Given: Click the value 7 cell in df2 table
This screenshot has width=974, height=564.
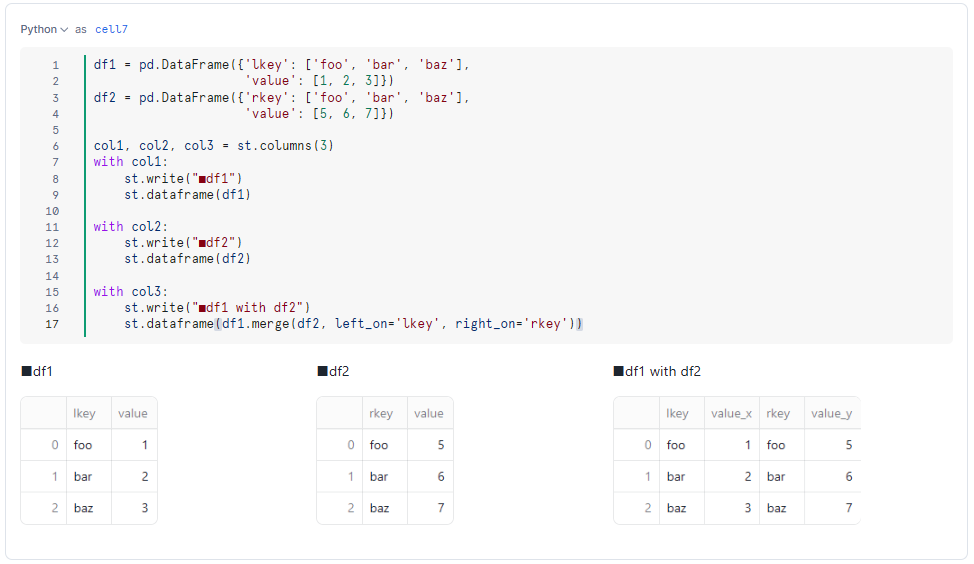Looking at the screenshot, I should click(430, 508).
